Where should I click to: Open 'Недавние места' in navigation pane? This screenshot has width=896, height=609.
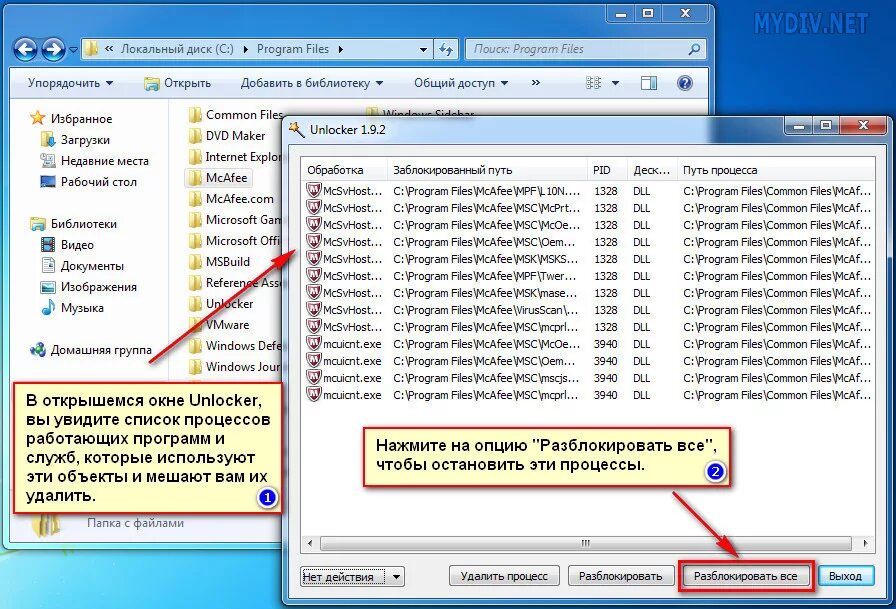click(x=94, y=161)
